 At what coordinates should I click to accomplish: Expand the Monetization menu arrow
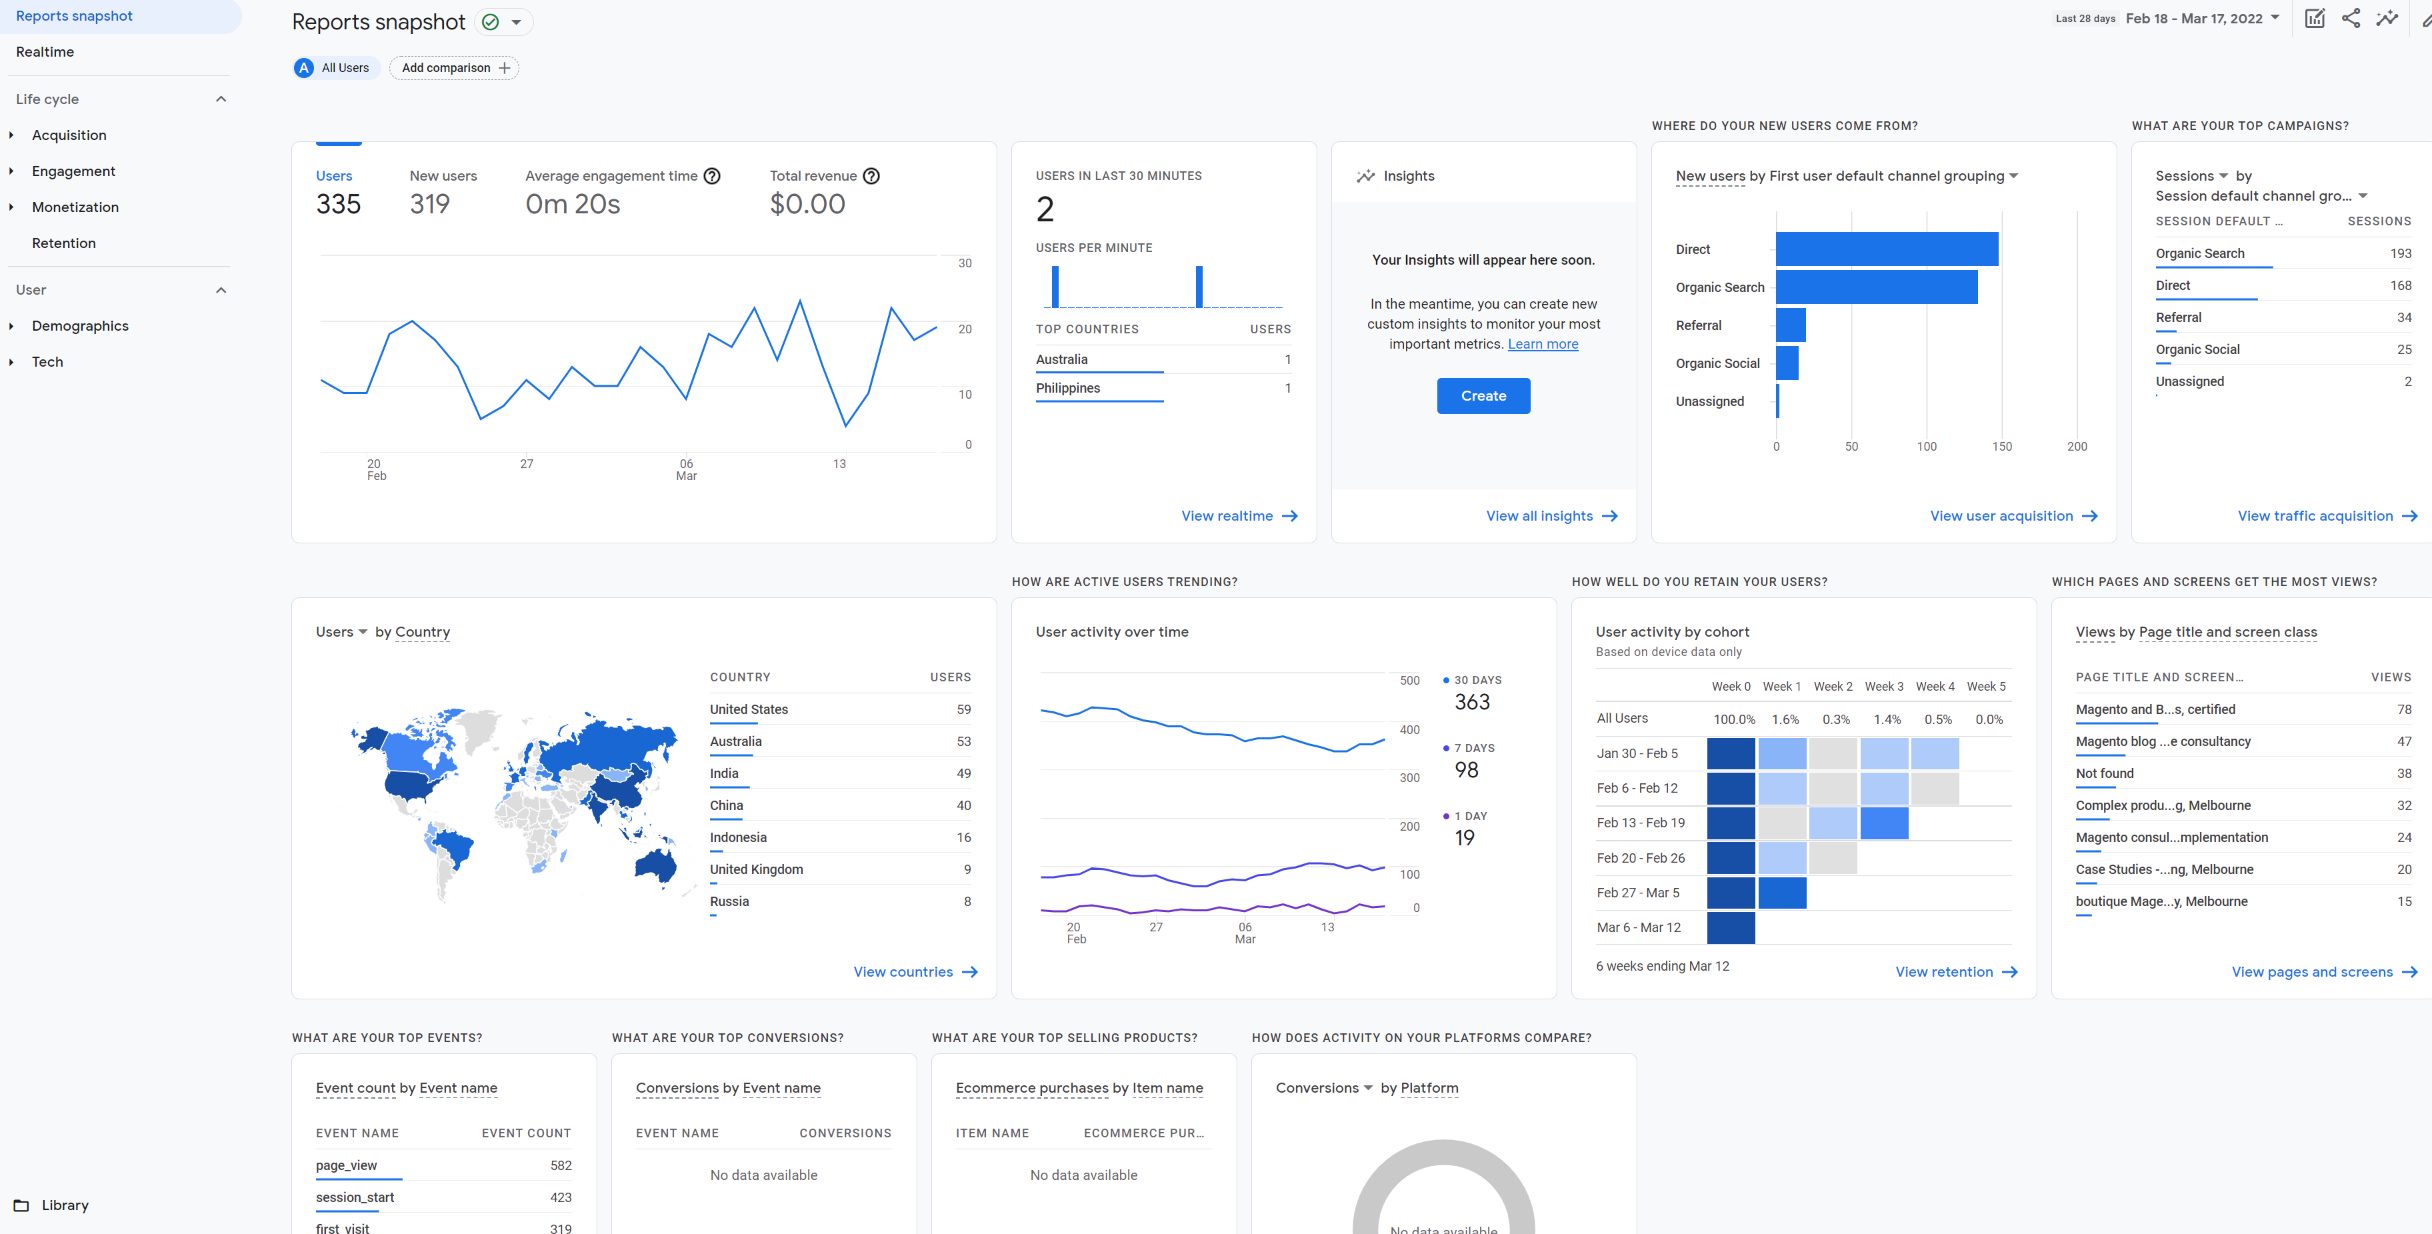(11, 207)
